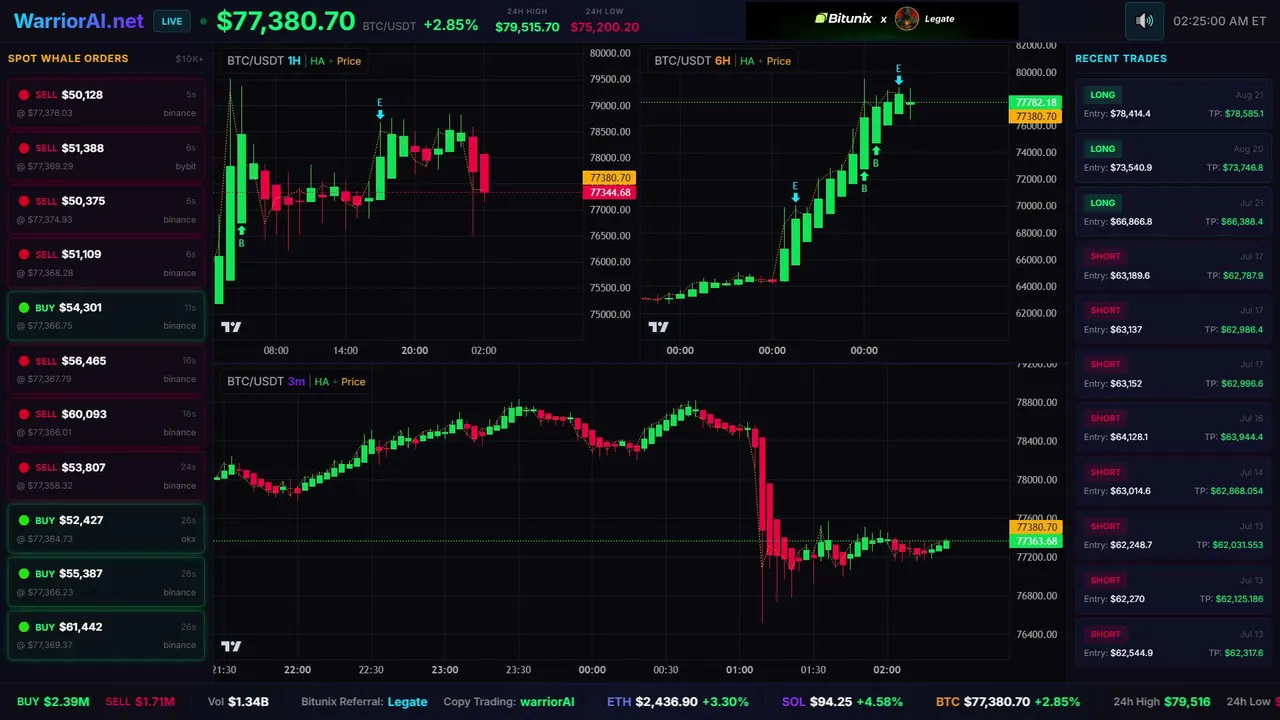Viewport: 1280px width, 720px height.
Task: Select the SHORT trade with entry $62,248.7
Action: pyautogui.click(x=1173, y=536)
